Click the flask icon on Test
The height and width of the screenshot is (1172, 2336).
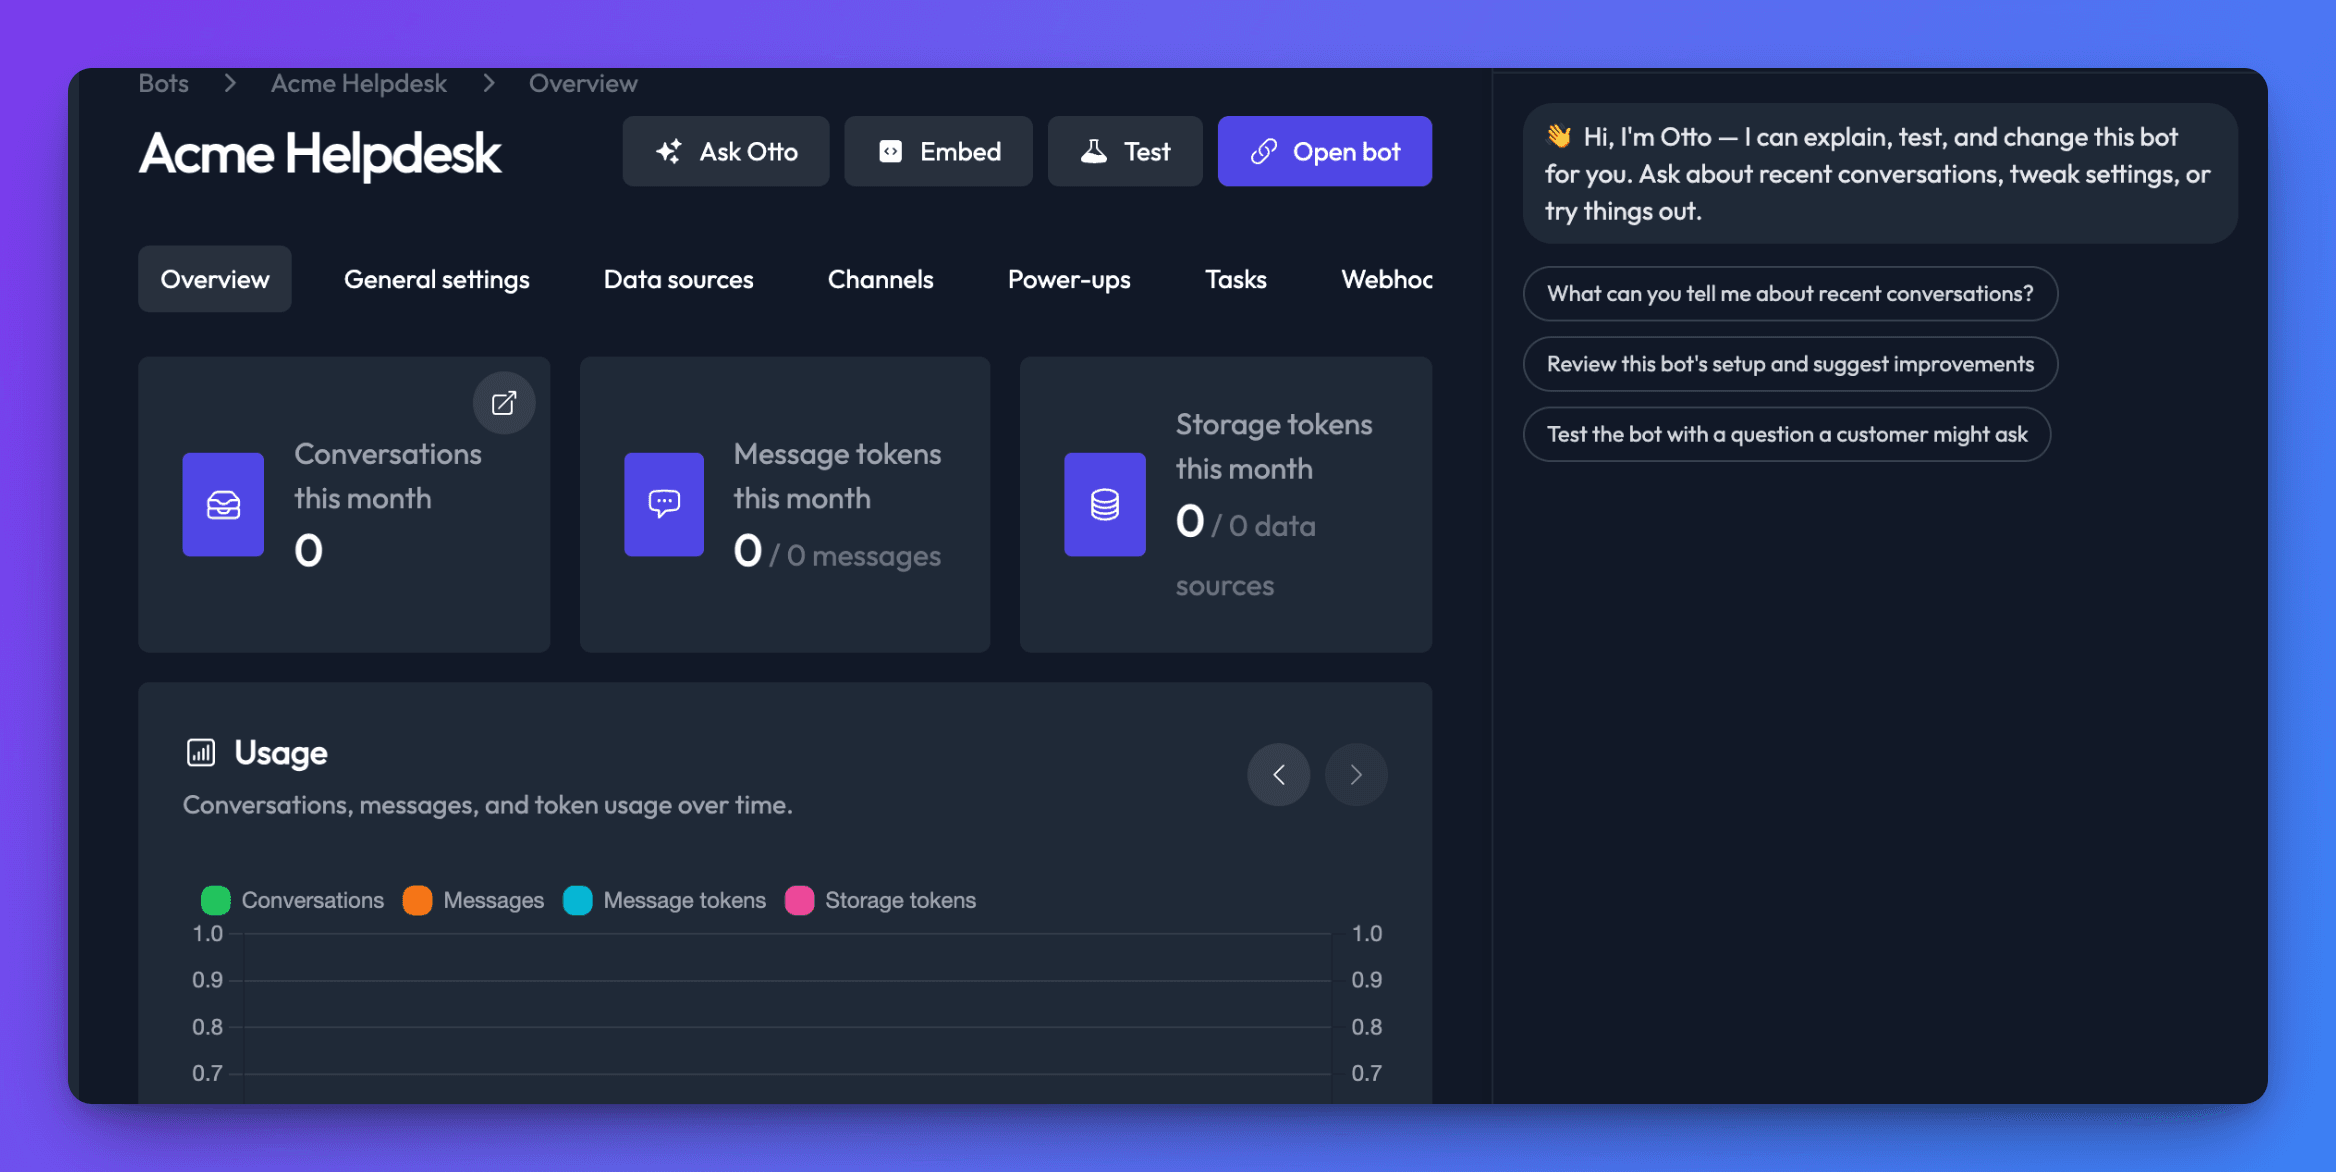(1094, 151)
